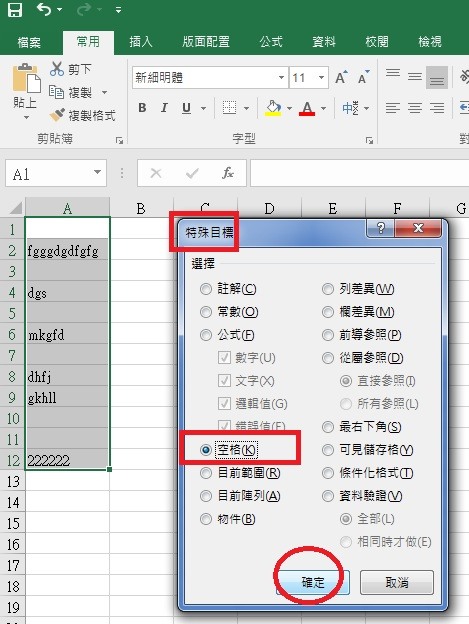Screen dimensions: 469x624
Task: Apply yellow fill color bucket
Action: click(273, 108)
